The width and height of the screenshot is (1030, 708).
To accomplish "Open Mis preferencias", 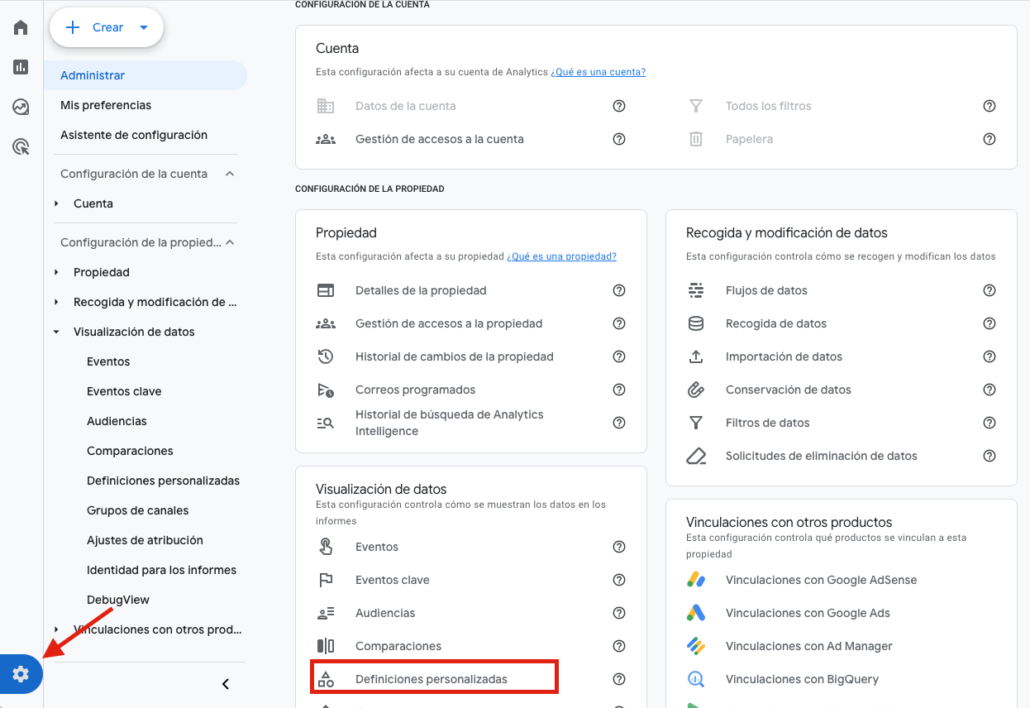I will (106, 104).
